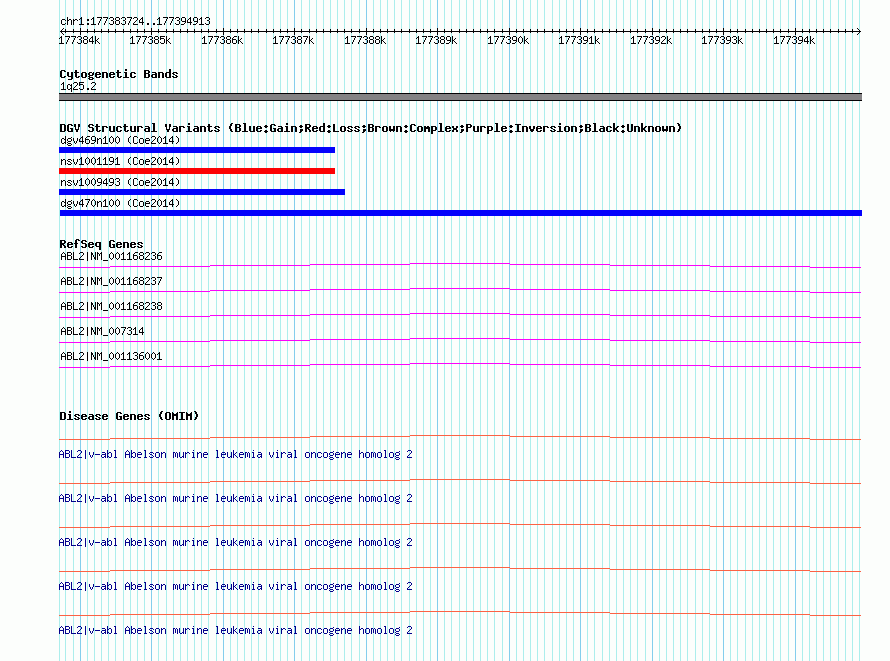
Task: Select the Disease Genes (OMIM) track title
Action: (x=129, y=416)
